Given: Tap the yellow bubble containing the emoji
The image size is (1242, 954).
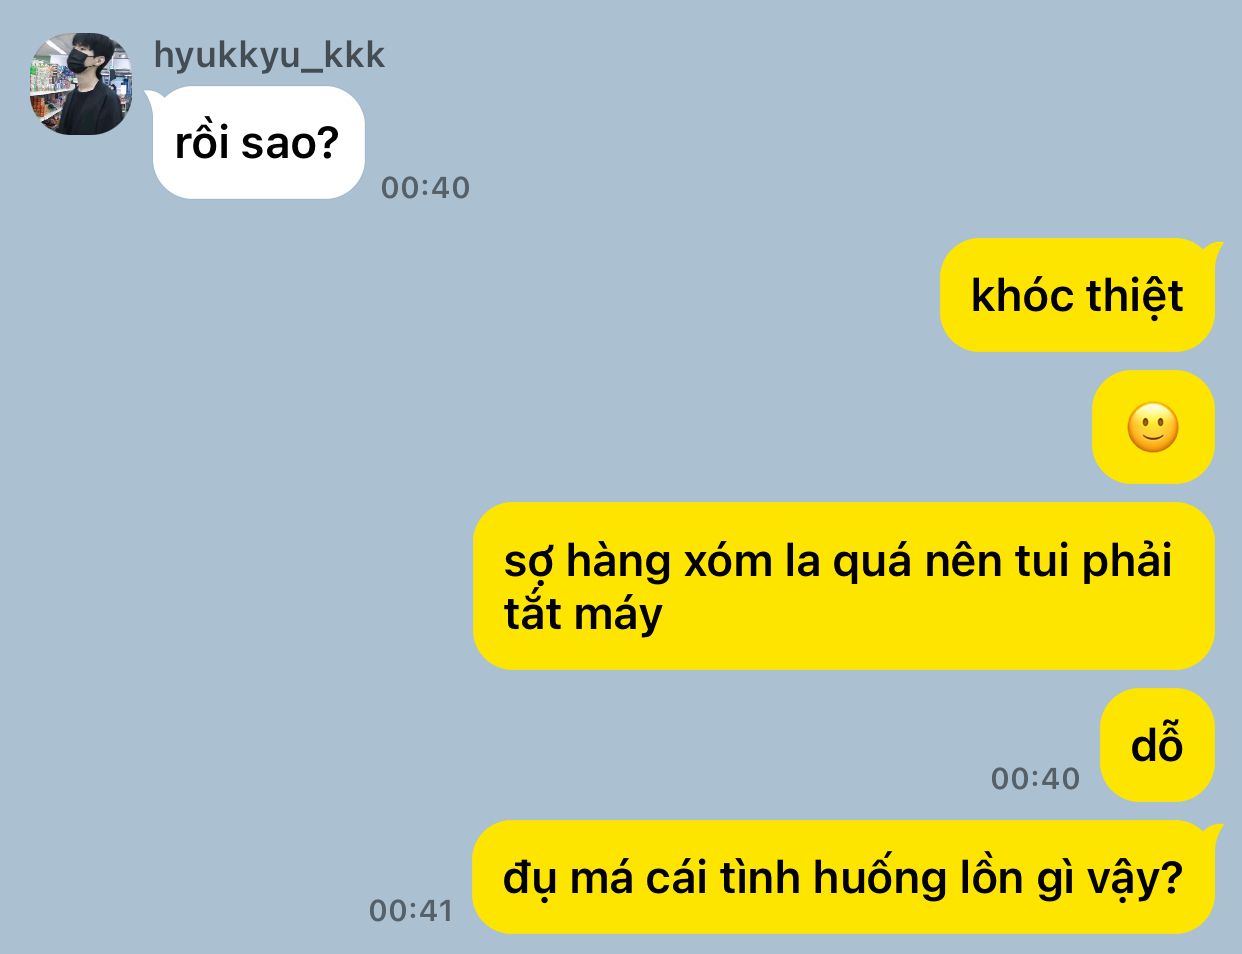Looking at the screenshot, I should point(1153,427).
